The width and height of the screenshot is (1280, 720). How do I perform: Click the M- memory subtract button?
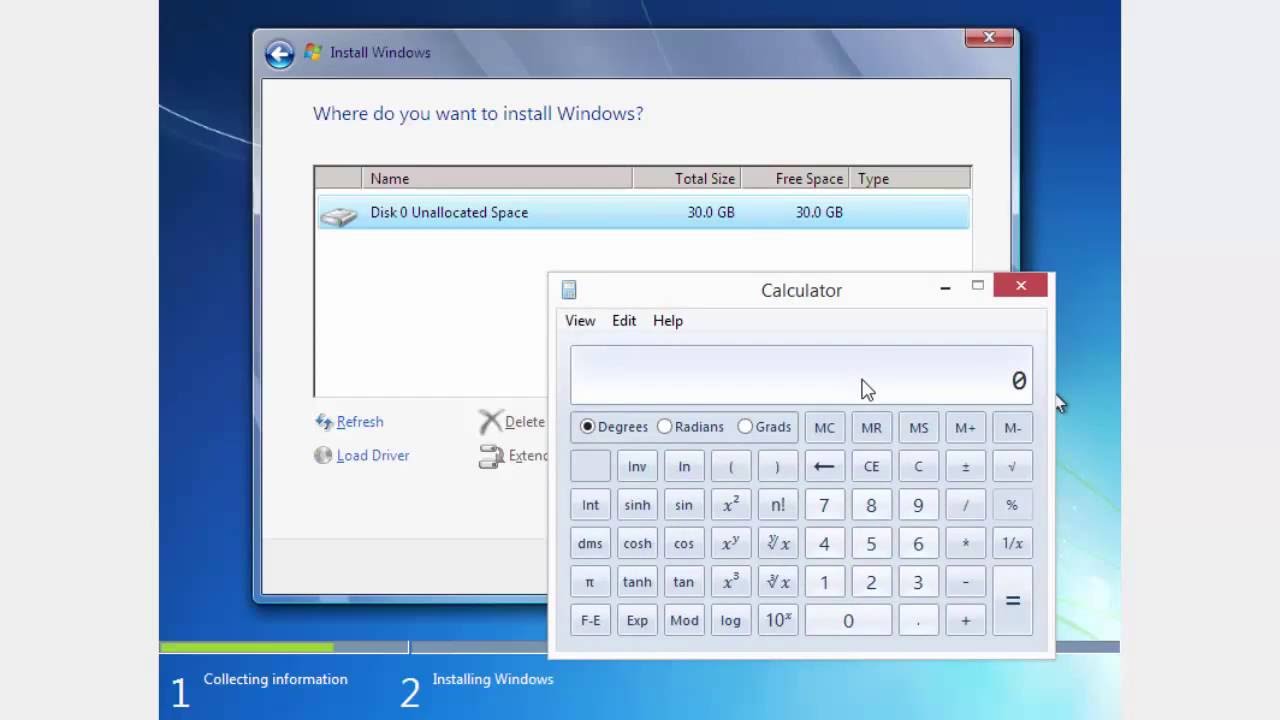(1012, 428)
